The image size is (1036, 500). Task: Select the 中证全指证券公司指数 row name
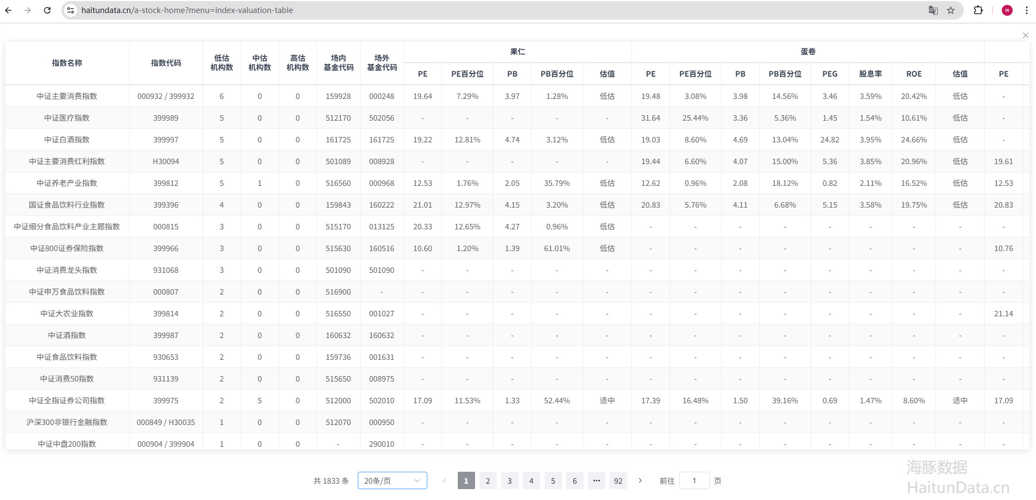(x=67, y=400)
